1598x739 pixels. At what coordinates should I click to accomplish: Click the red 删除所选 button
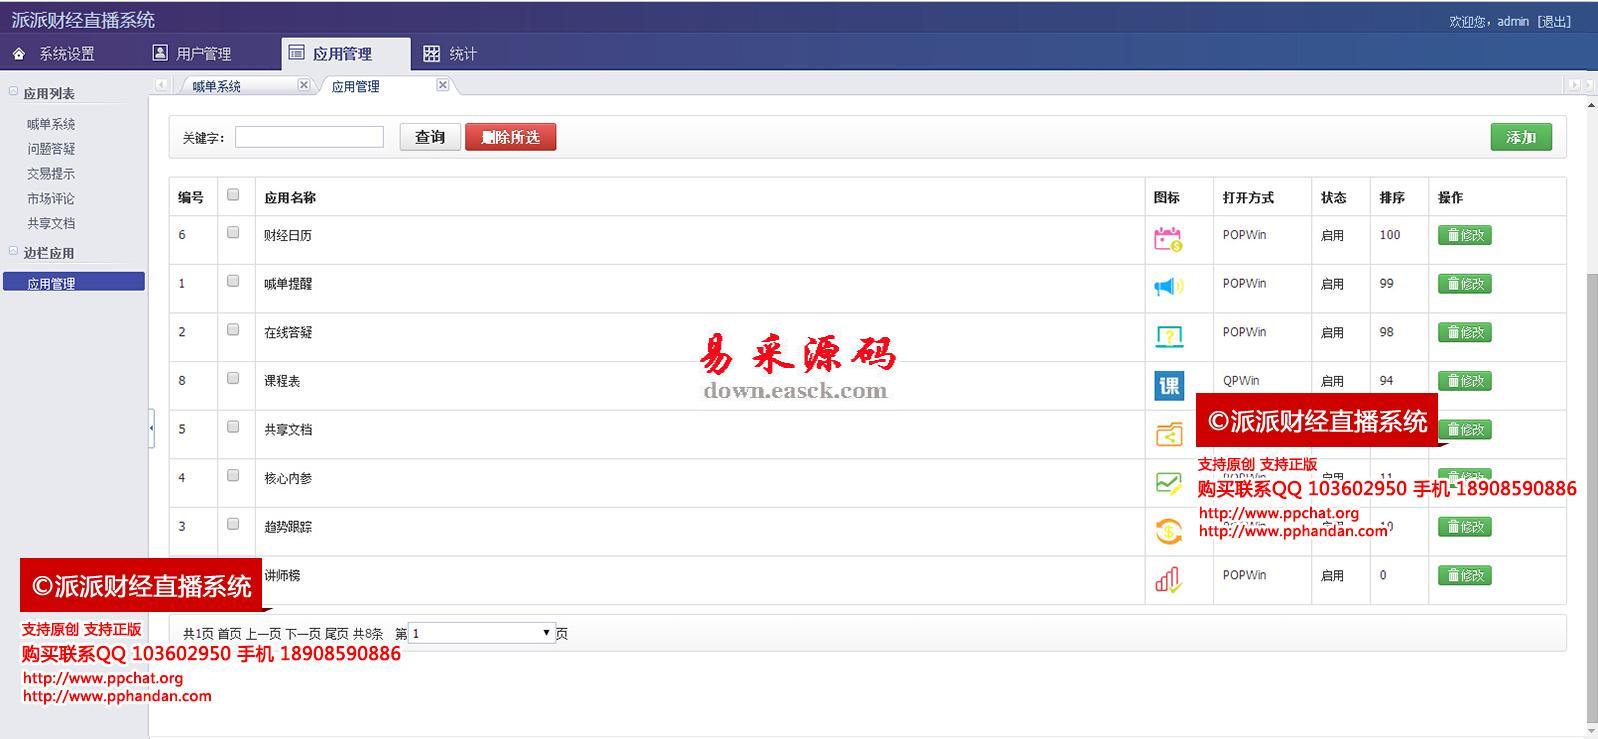510,137
